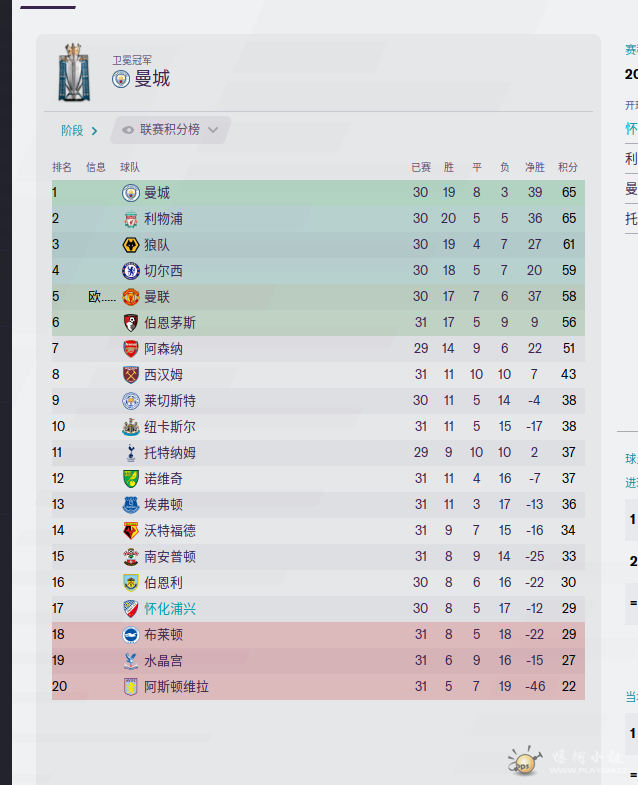Click the Chelsea club badge

pyautogui.click(x=130, y=271)
